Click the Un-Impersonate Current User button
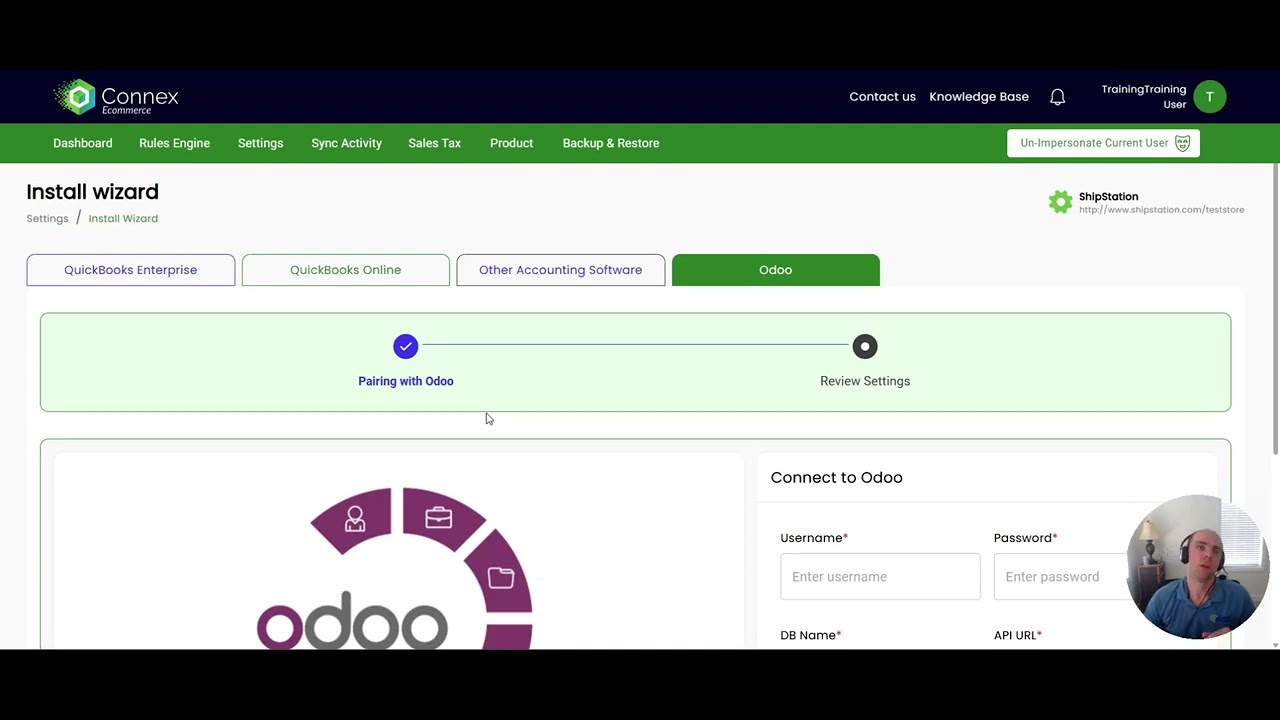The image size is (1280, 720). pyautogui.click(x=1103, y=143)
